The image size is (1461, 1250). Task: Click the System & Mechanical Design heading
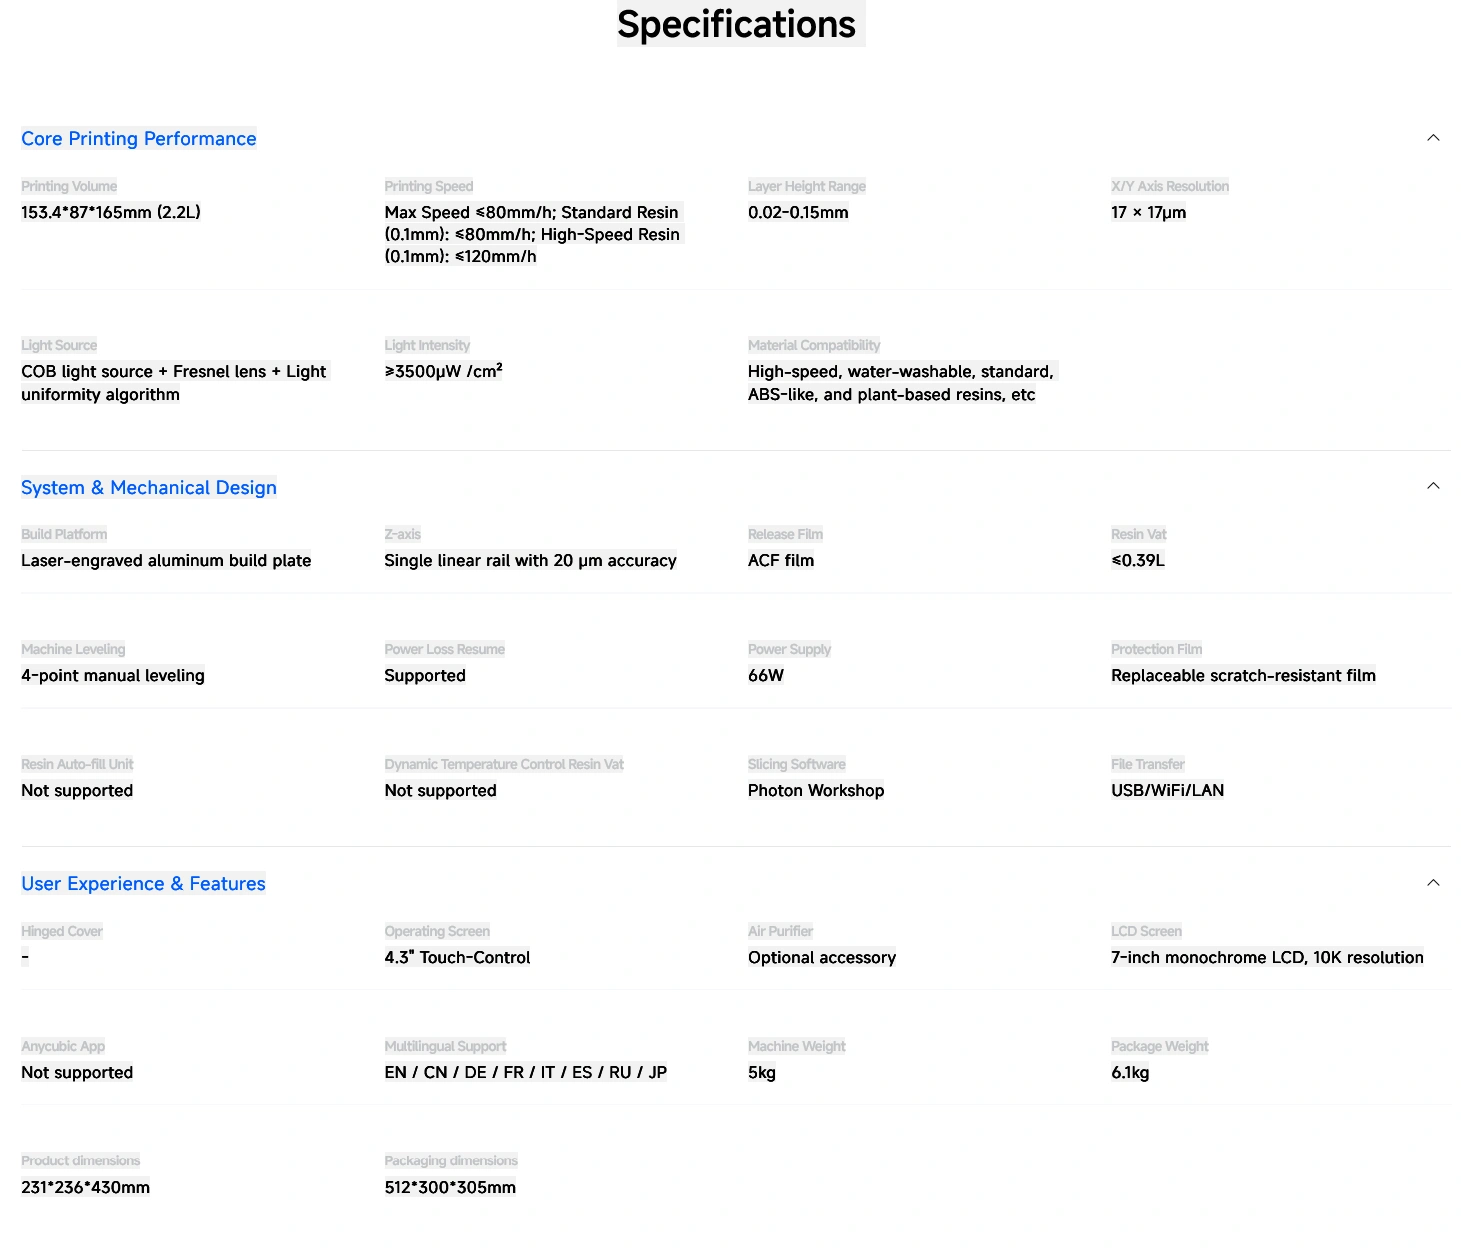pyautogui.click(x=149, y=488)
